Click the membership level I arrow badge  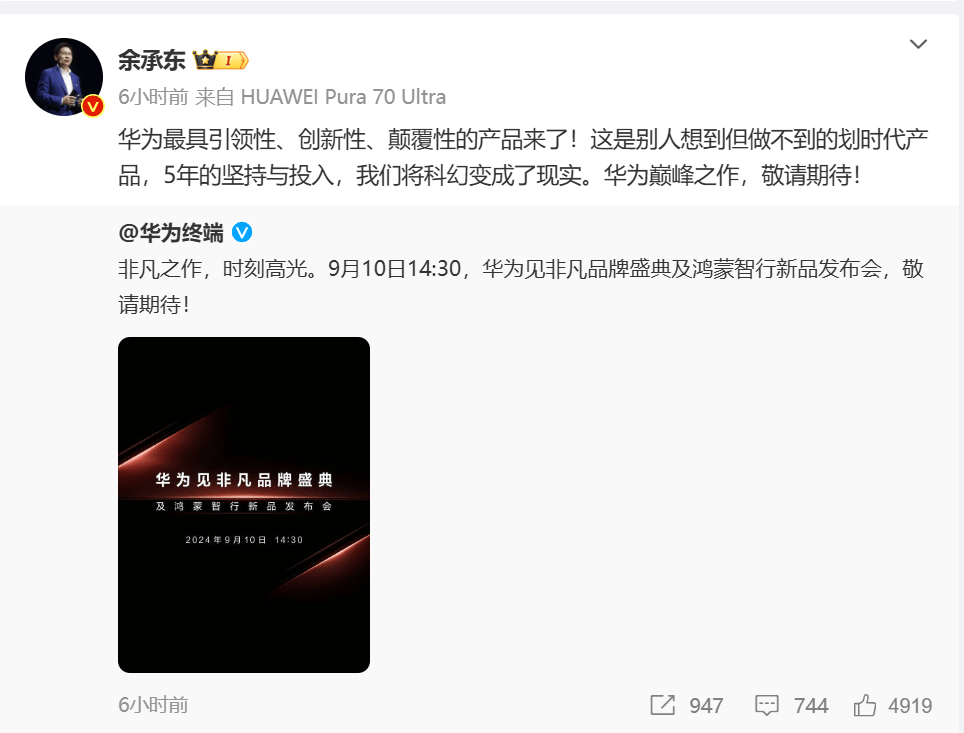click(232, 60)
